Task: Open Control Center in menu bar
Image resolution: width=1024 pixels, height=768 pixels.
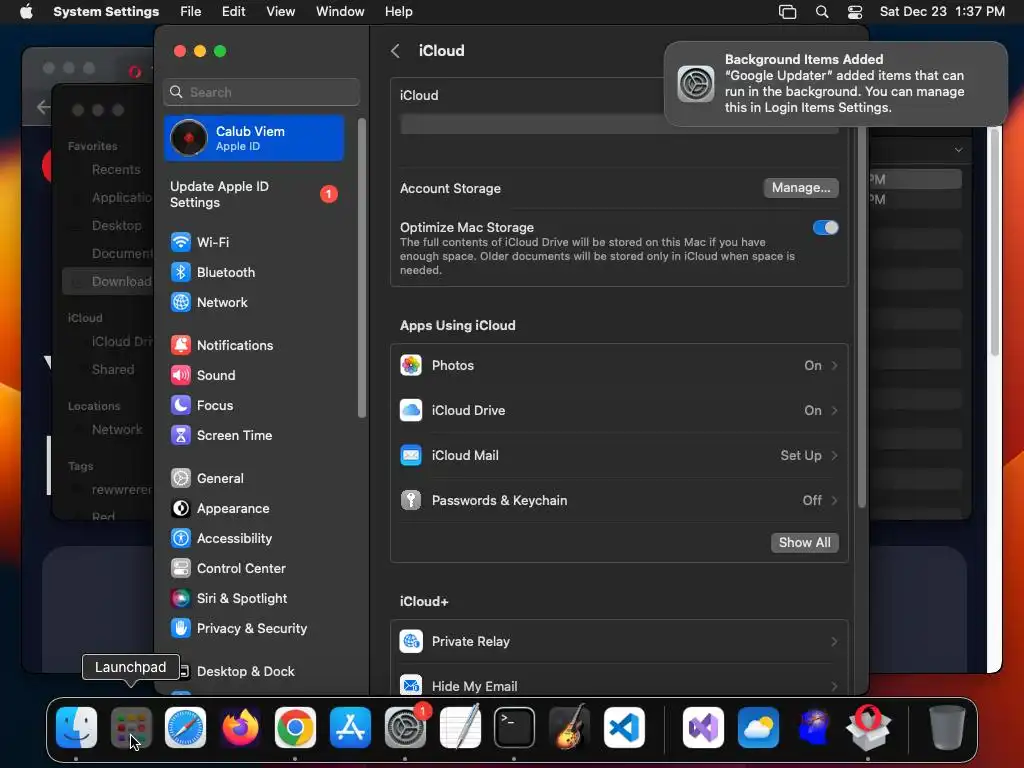Action: coord(855,12)
